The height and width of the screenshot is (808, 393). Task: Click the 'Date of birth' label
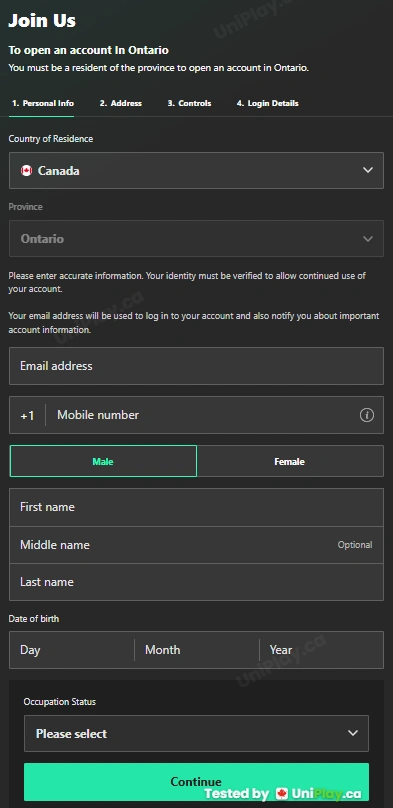(x=34, y=618)
